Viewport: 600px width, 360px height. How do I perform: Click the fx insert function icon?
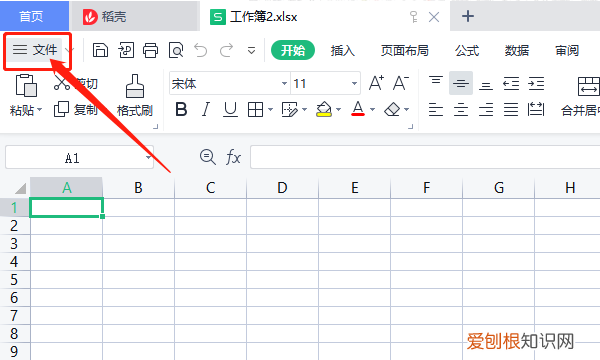pyautogui.click(x=233, y=157)
